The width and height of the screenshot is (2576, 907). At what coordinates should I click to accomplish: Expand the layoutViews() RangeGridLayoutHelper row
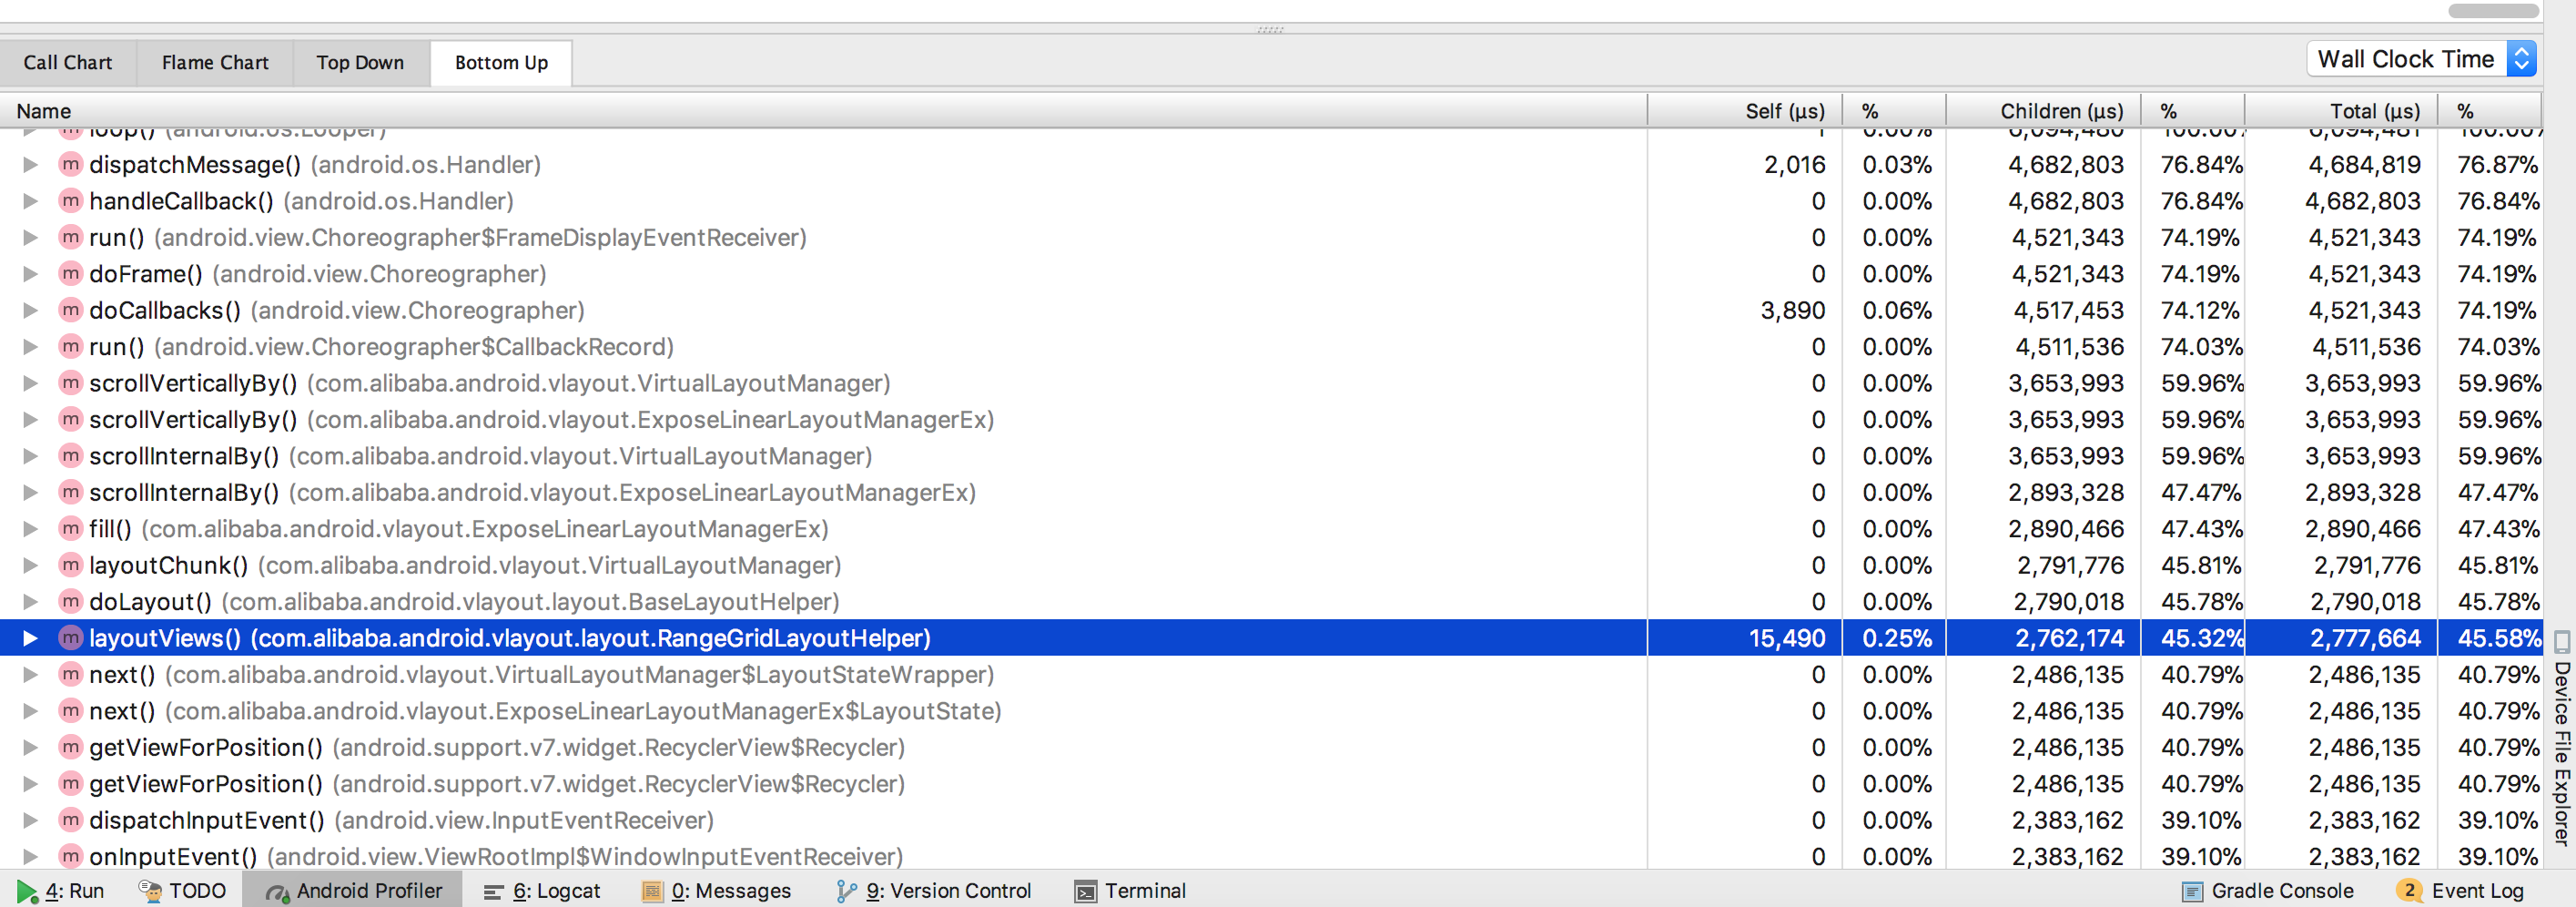pos(30,637)
